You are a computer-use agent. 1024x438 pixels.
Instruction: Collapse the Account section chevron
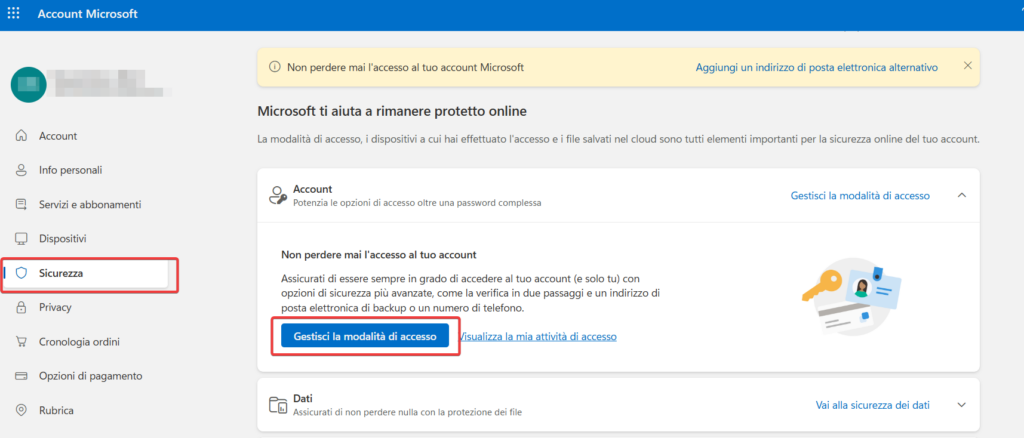point(961,195)
